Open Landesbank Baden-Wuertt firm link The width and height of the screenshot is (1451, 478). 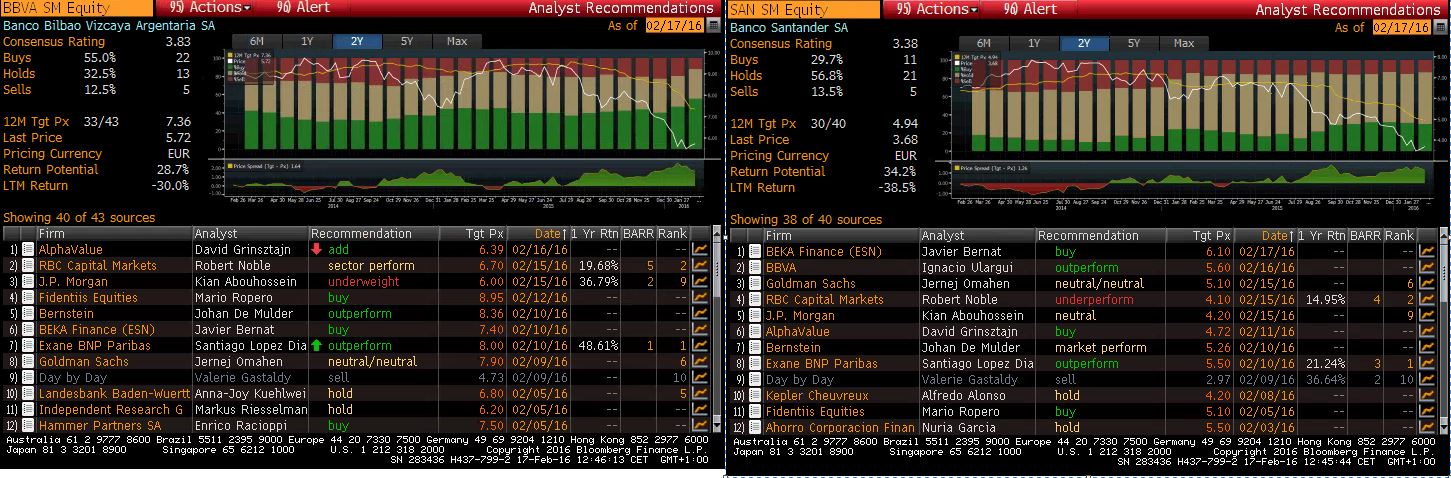(x=114, y=394)
